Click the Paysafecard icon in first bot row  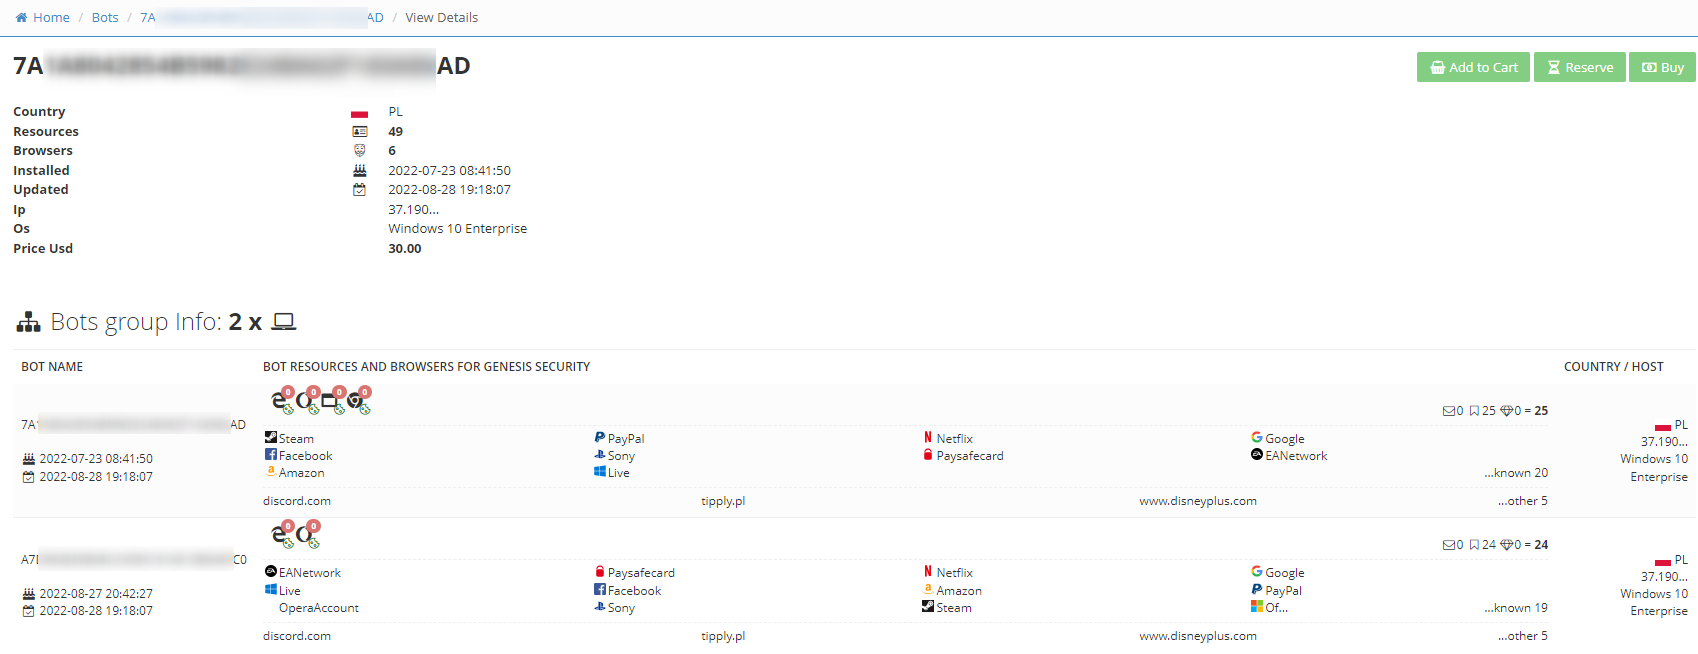click(x=928, y=454)
